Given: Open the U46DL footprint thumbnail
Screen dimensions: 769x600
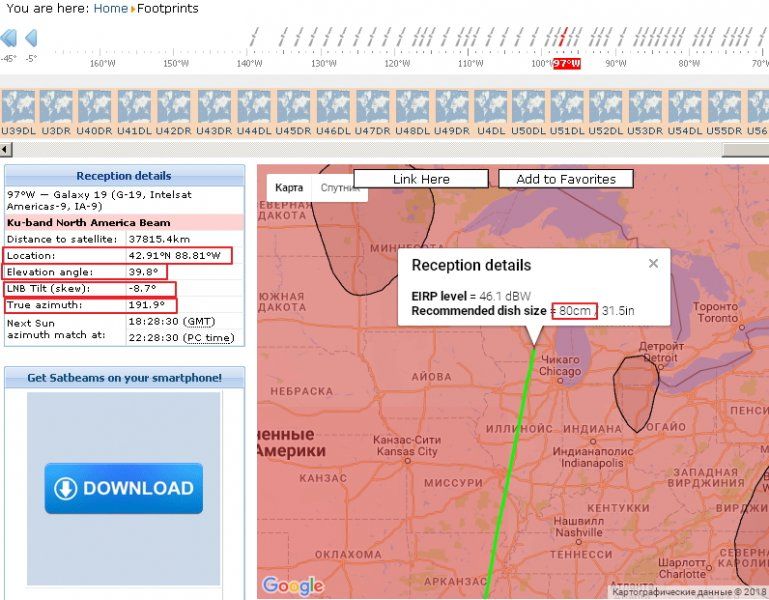Looking at the screenshot, I should [333, 107].
